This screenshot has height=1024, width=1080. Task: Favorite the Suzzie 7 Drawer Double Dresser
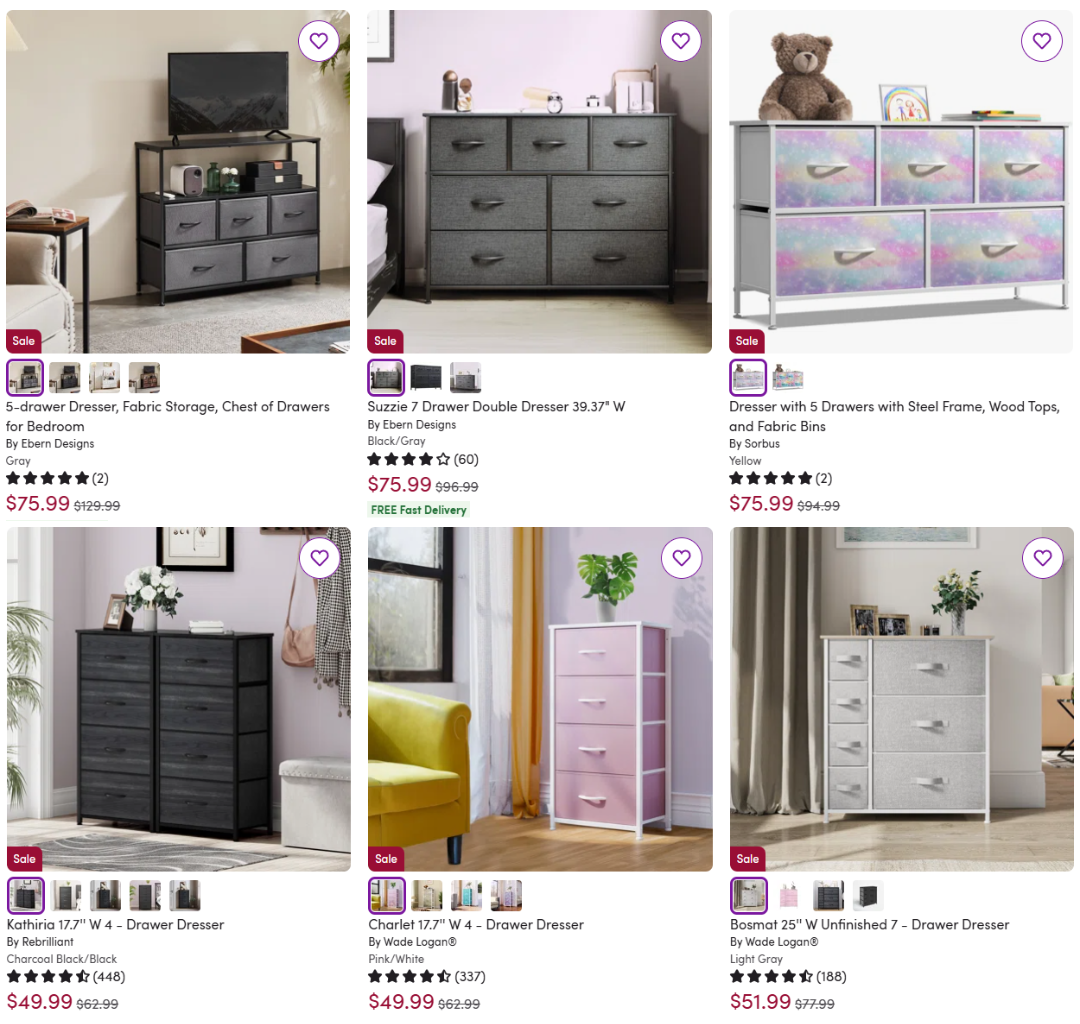[x=681, y=41]
